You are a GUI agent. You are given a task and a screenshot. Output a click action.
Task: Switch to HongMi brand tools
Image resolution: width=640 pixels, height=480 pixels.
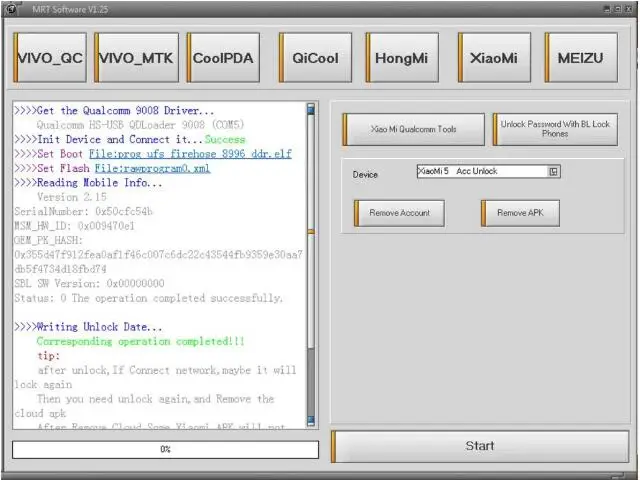click(402, 58)
